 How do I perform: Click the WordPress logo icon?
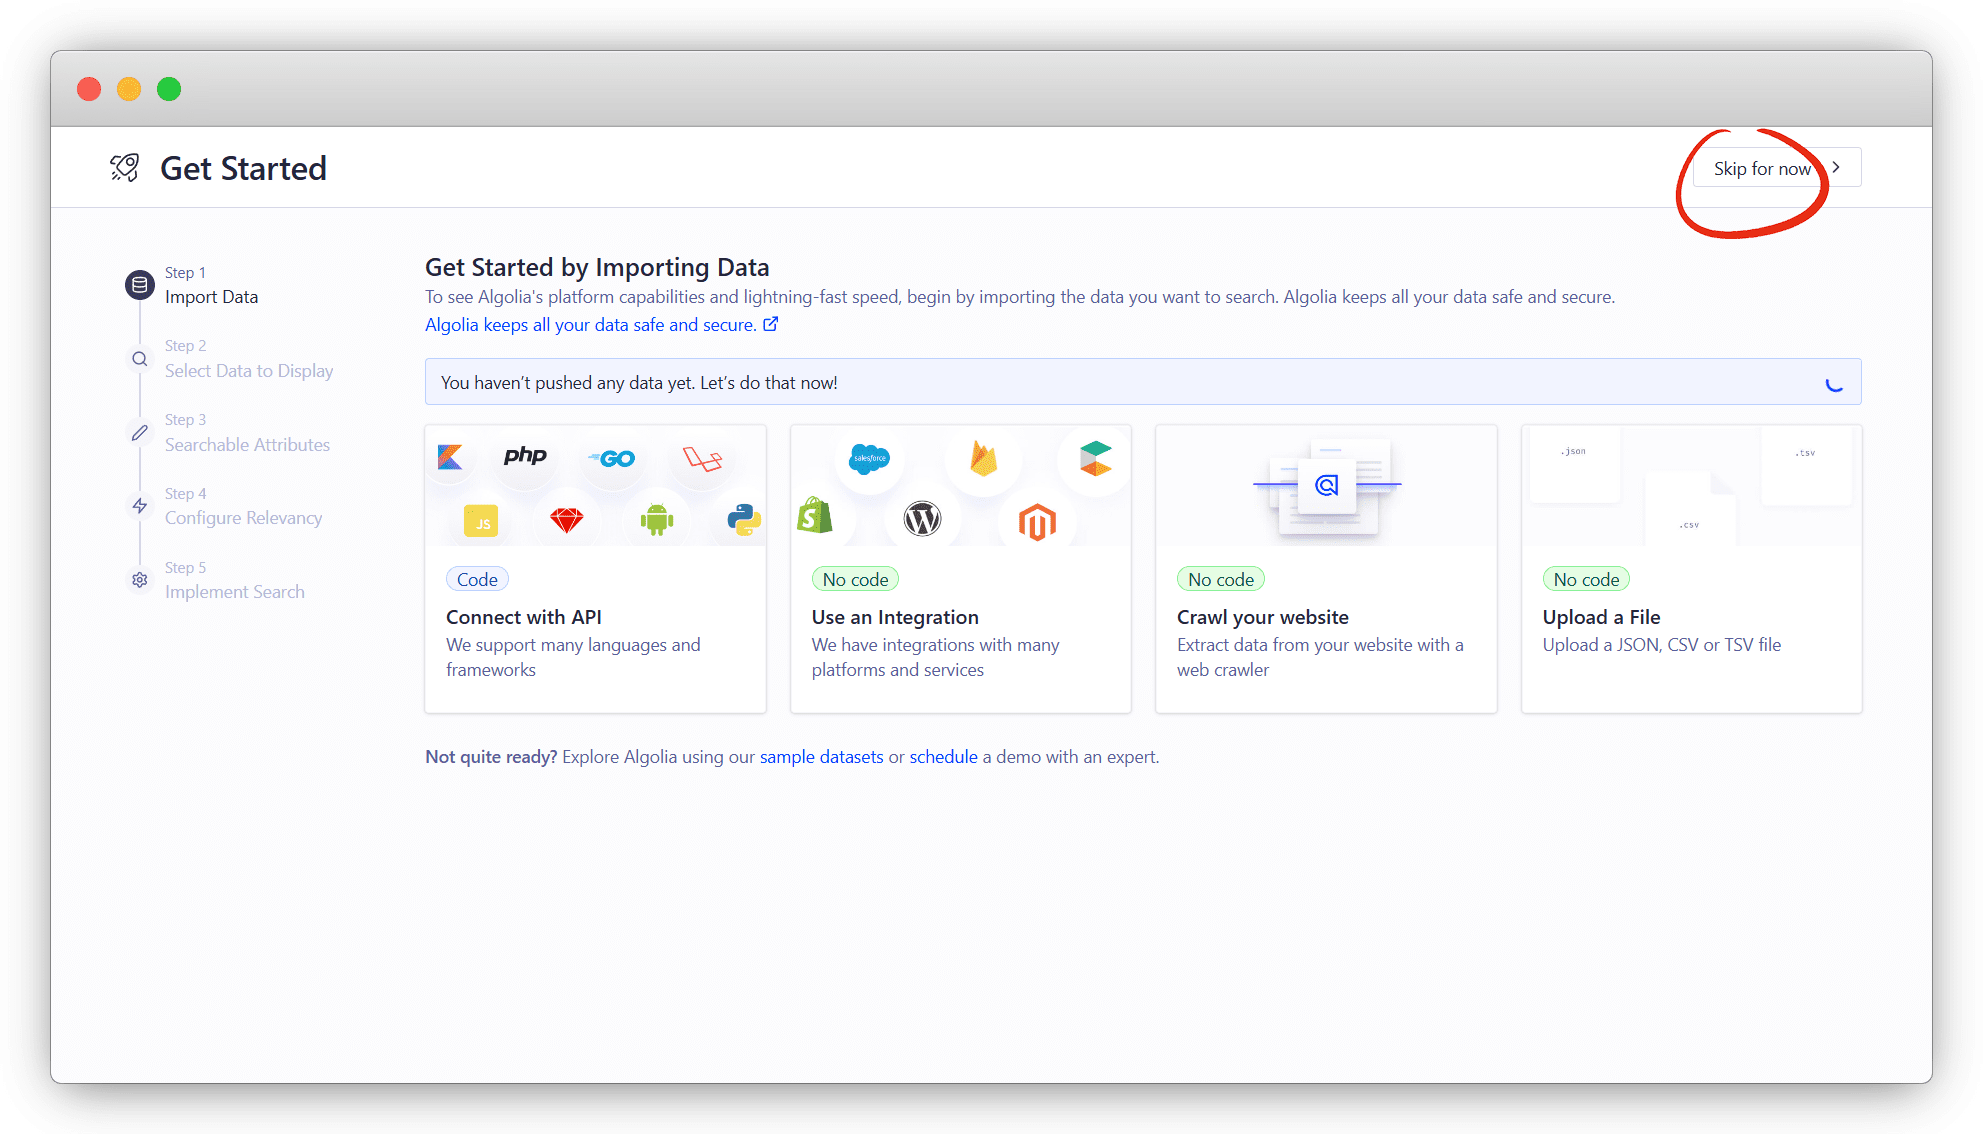coord(922,518)
